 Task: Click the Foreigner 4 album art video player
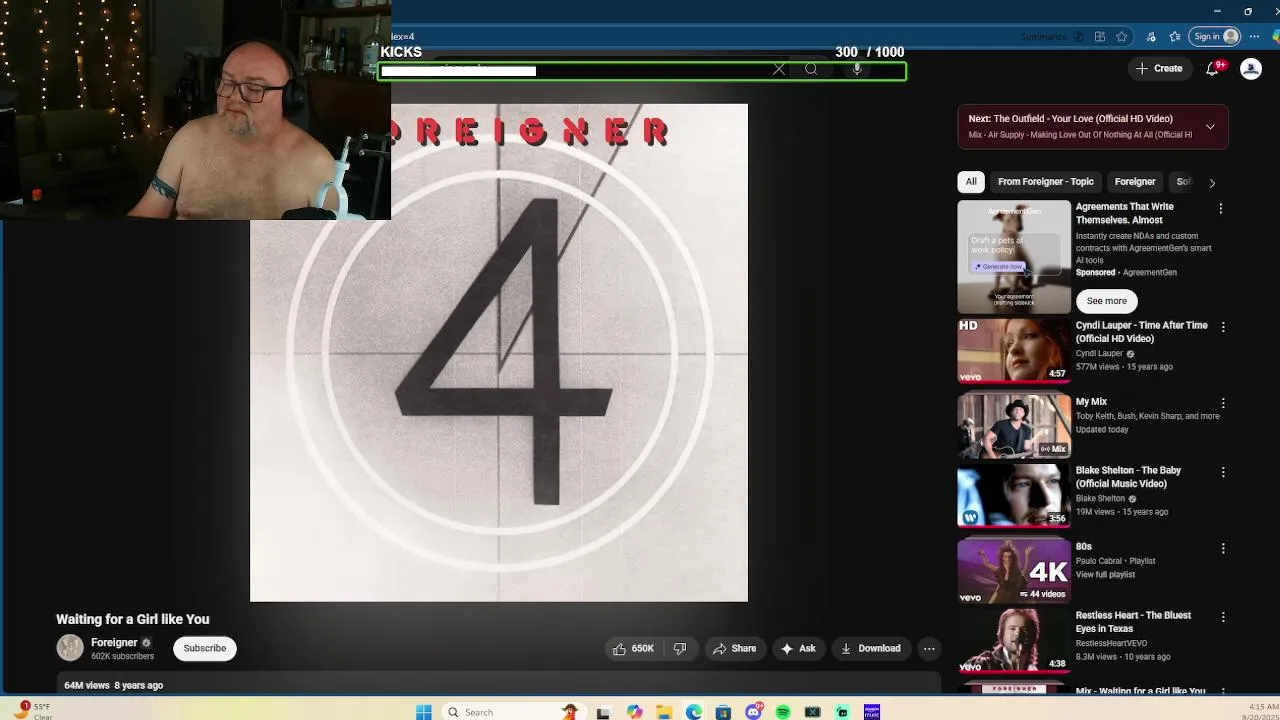499,352
